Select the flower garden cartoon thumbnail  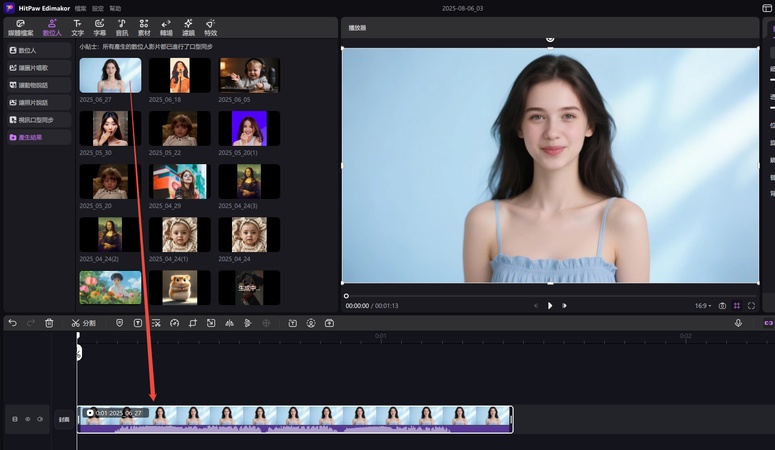pos(110,287)
